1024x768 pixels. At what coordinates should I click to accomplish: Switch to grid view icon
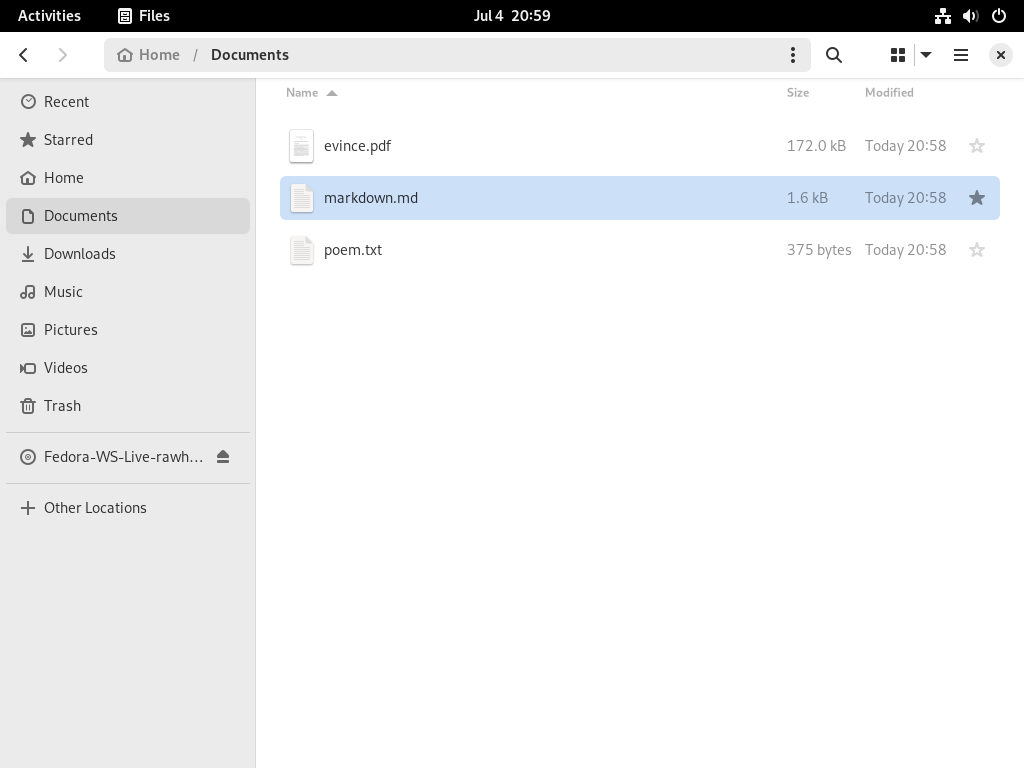(898, 55)
